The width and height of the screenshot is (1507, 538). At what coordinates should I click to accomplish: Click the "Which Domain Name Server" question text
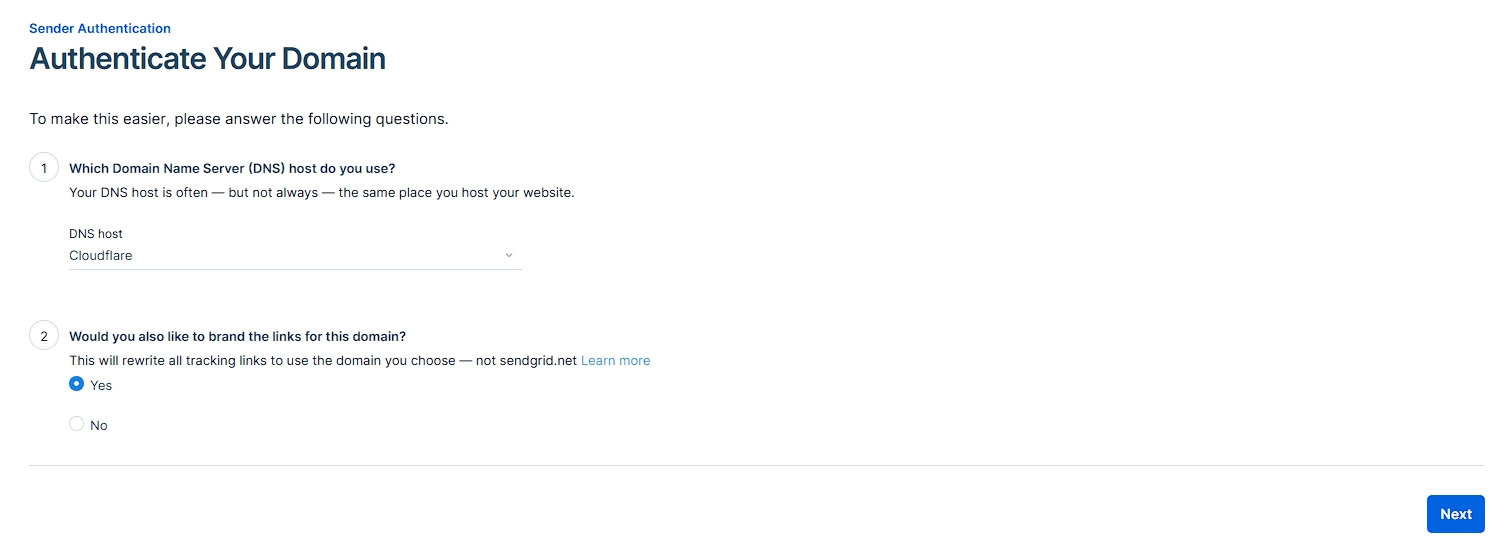click(232, 168)
